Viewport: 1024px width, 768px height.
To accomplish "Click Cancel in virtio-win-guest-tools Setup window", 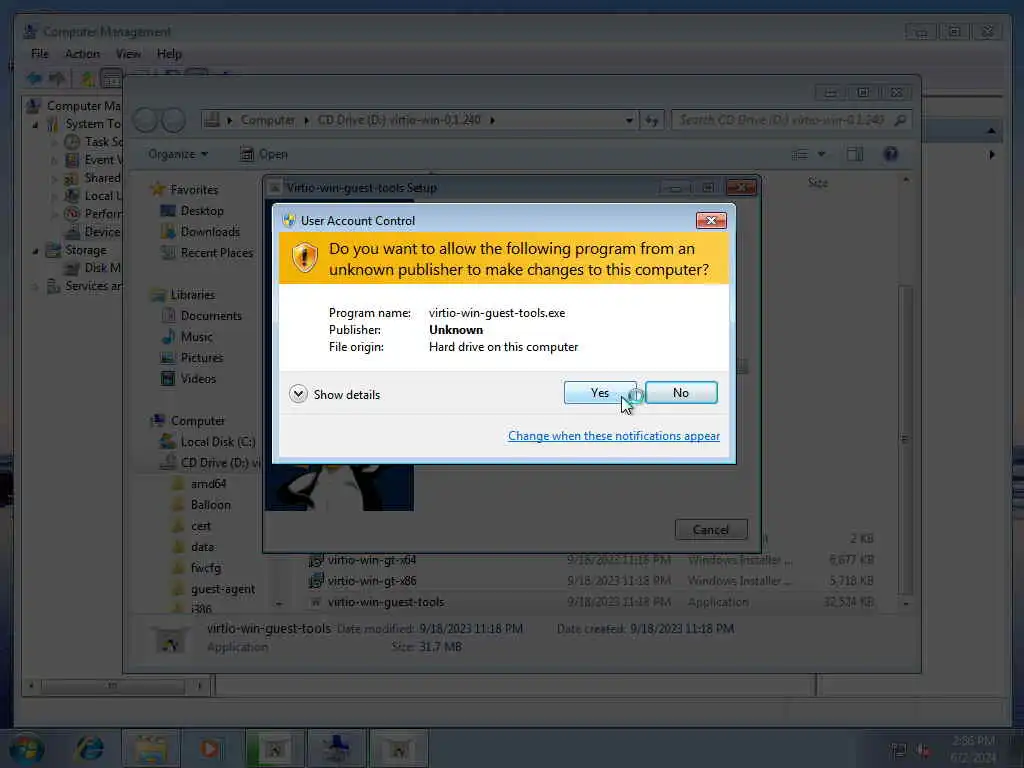I will (x=711, y=530).
